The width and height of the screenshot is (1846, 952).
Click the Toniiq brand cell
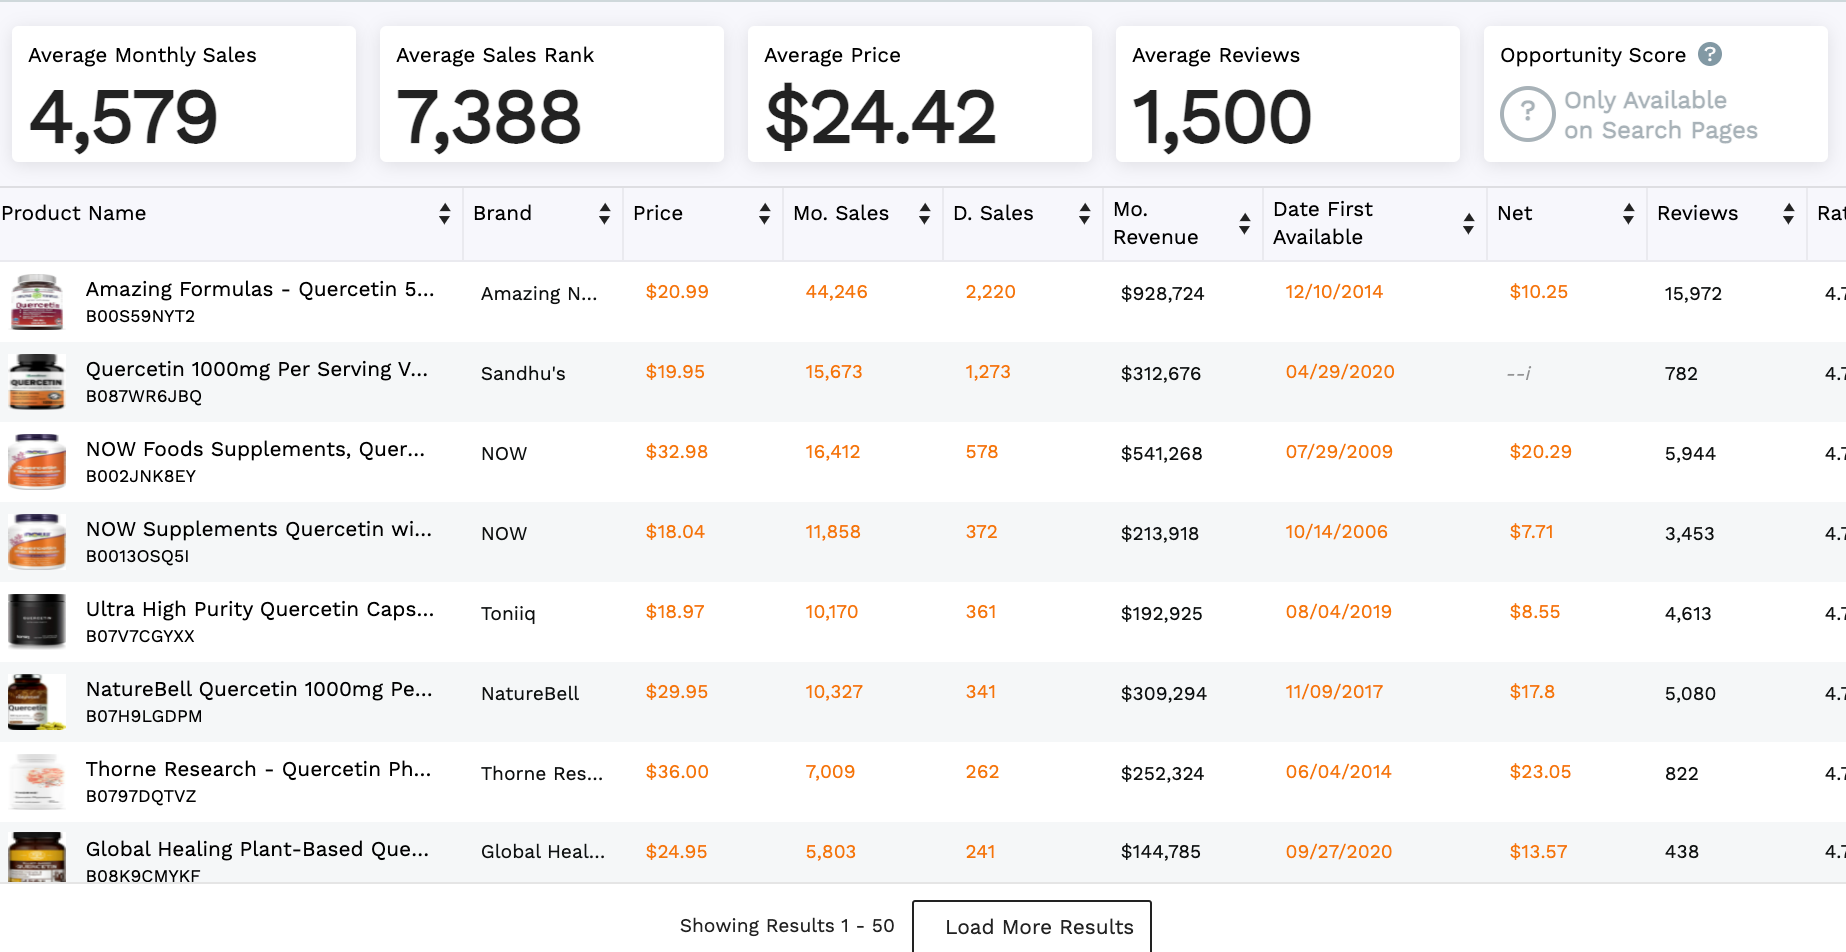[508, 613]
